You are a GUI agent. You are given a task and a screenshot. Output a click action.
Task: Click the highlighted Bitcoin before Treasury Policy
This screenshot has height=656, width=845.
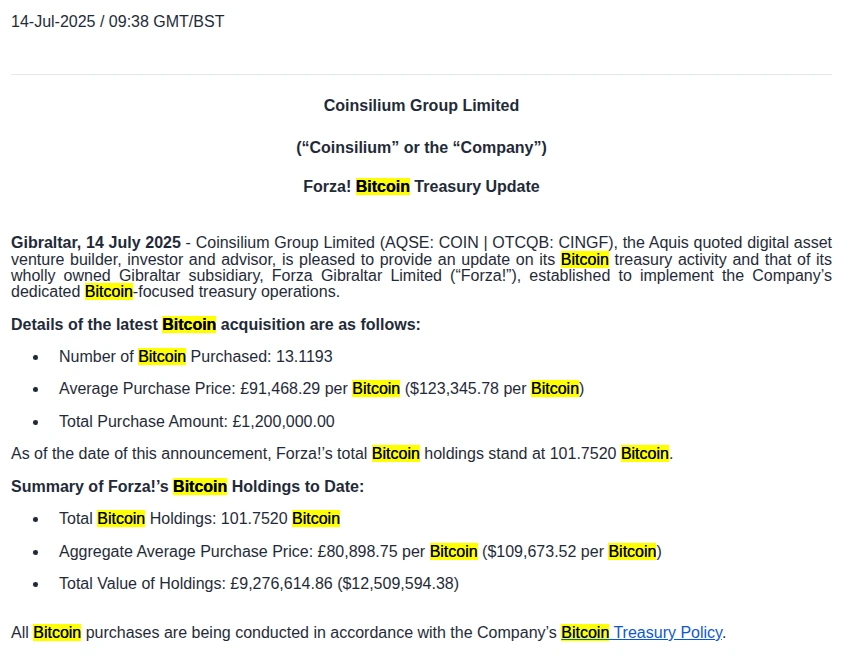[x=585, y=632]
